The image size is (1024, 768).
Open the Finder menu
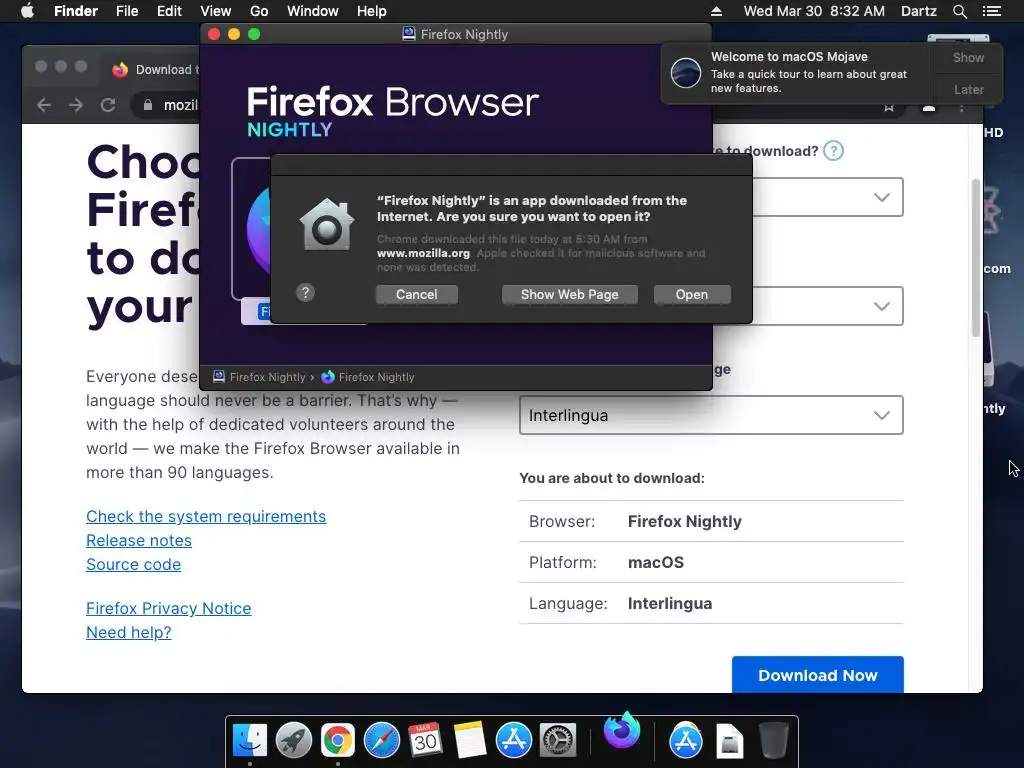click(76, 11)
